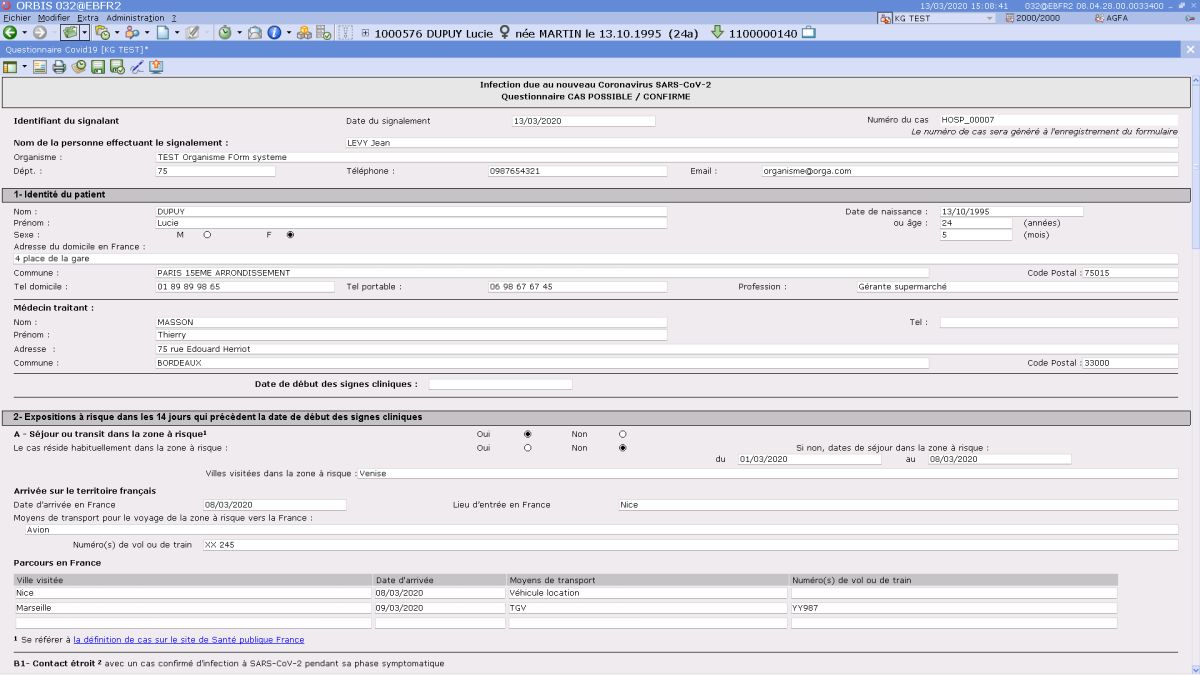Click the blue information icon
1200x675 pixels.
[274, 32]
